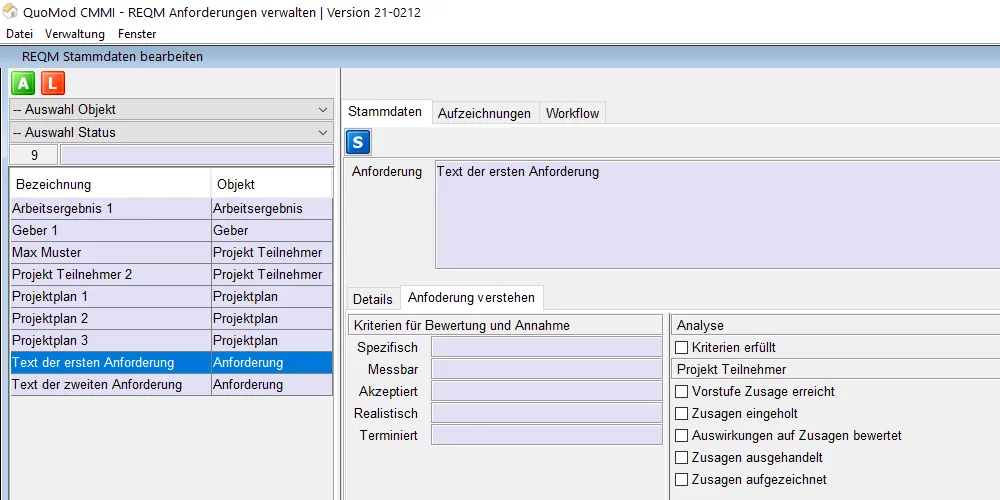
Task: Open the Details sub-tab
Action: coord(372,299)
